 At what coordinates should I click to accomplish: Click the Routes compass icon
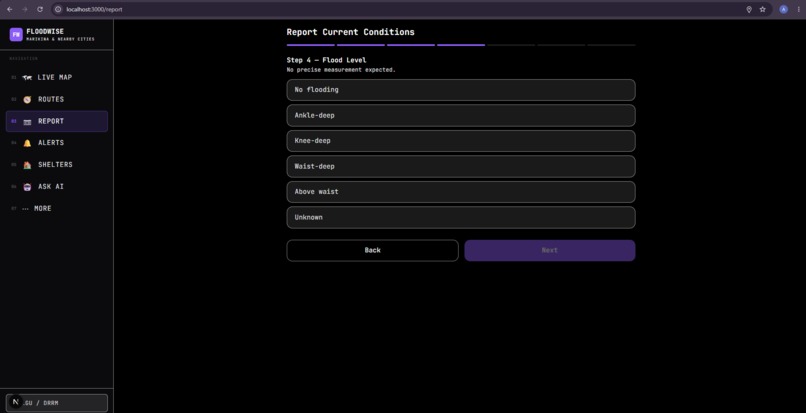[27, 99]
